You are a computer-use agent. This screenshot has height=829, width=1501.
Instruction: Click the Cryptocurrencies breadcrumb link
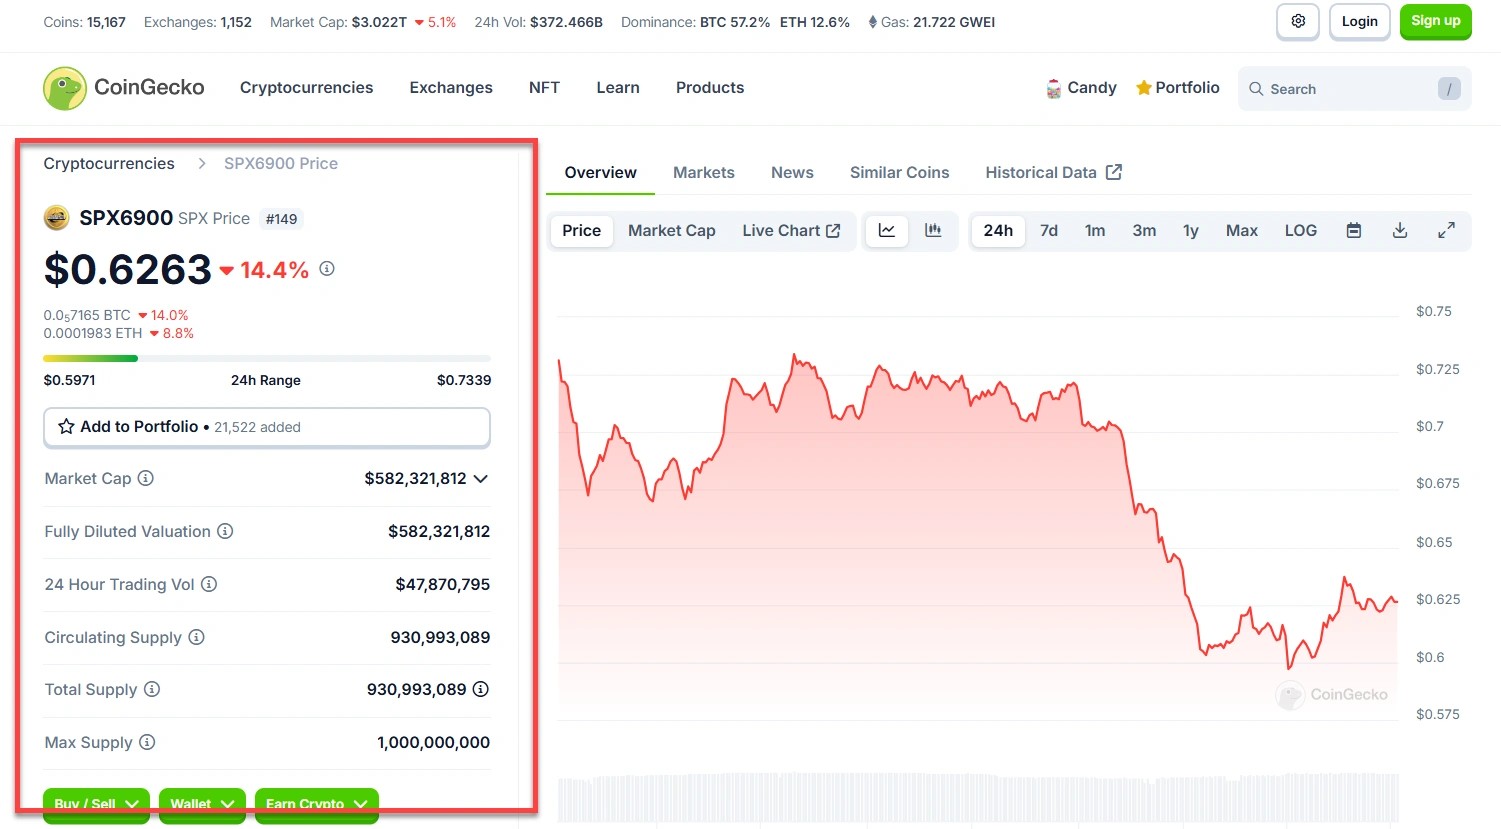pos(109,164)
